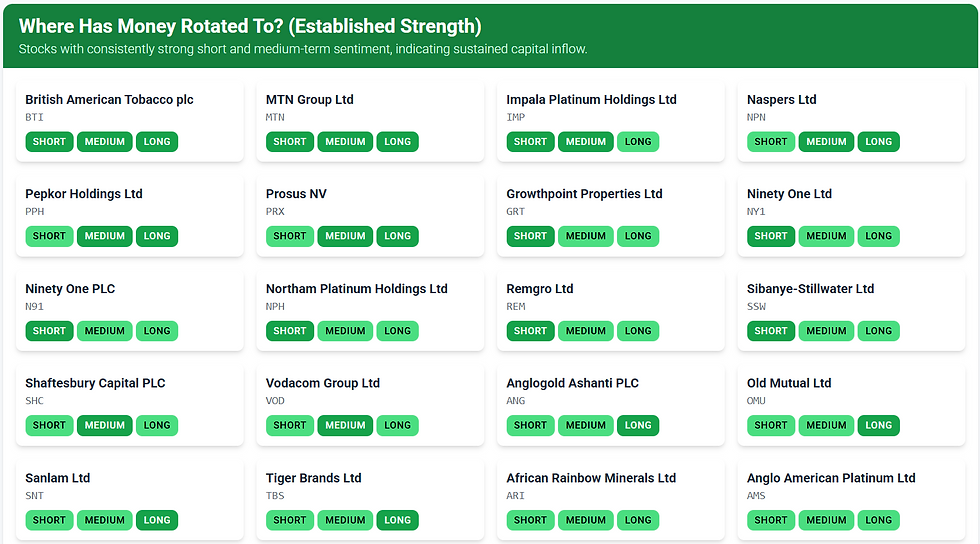Viewport: 980px width, 544px height.
Task: Click LONG badge on Tiger Brands card
Action: tap(398, 520)
